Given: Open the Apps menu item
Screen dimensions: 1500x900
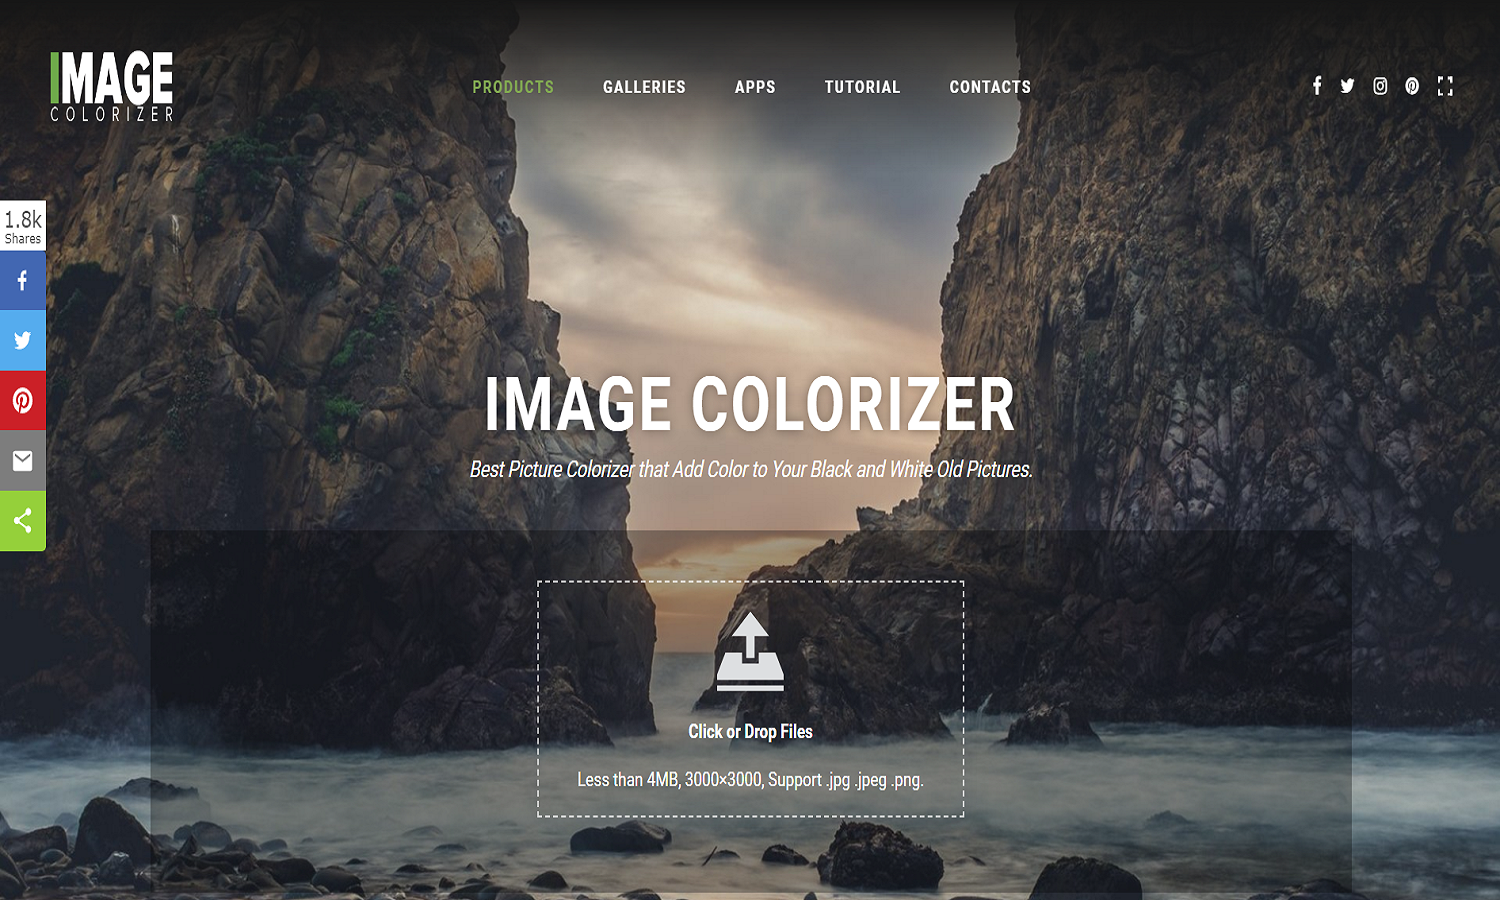Looking at the screenshot, I should tap(755, 87).
